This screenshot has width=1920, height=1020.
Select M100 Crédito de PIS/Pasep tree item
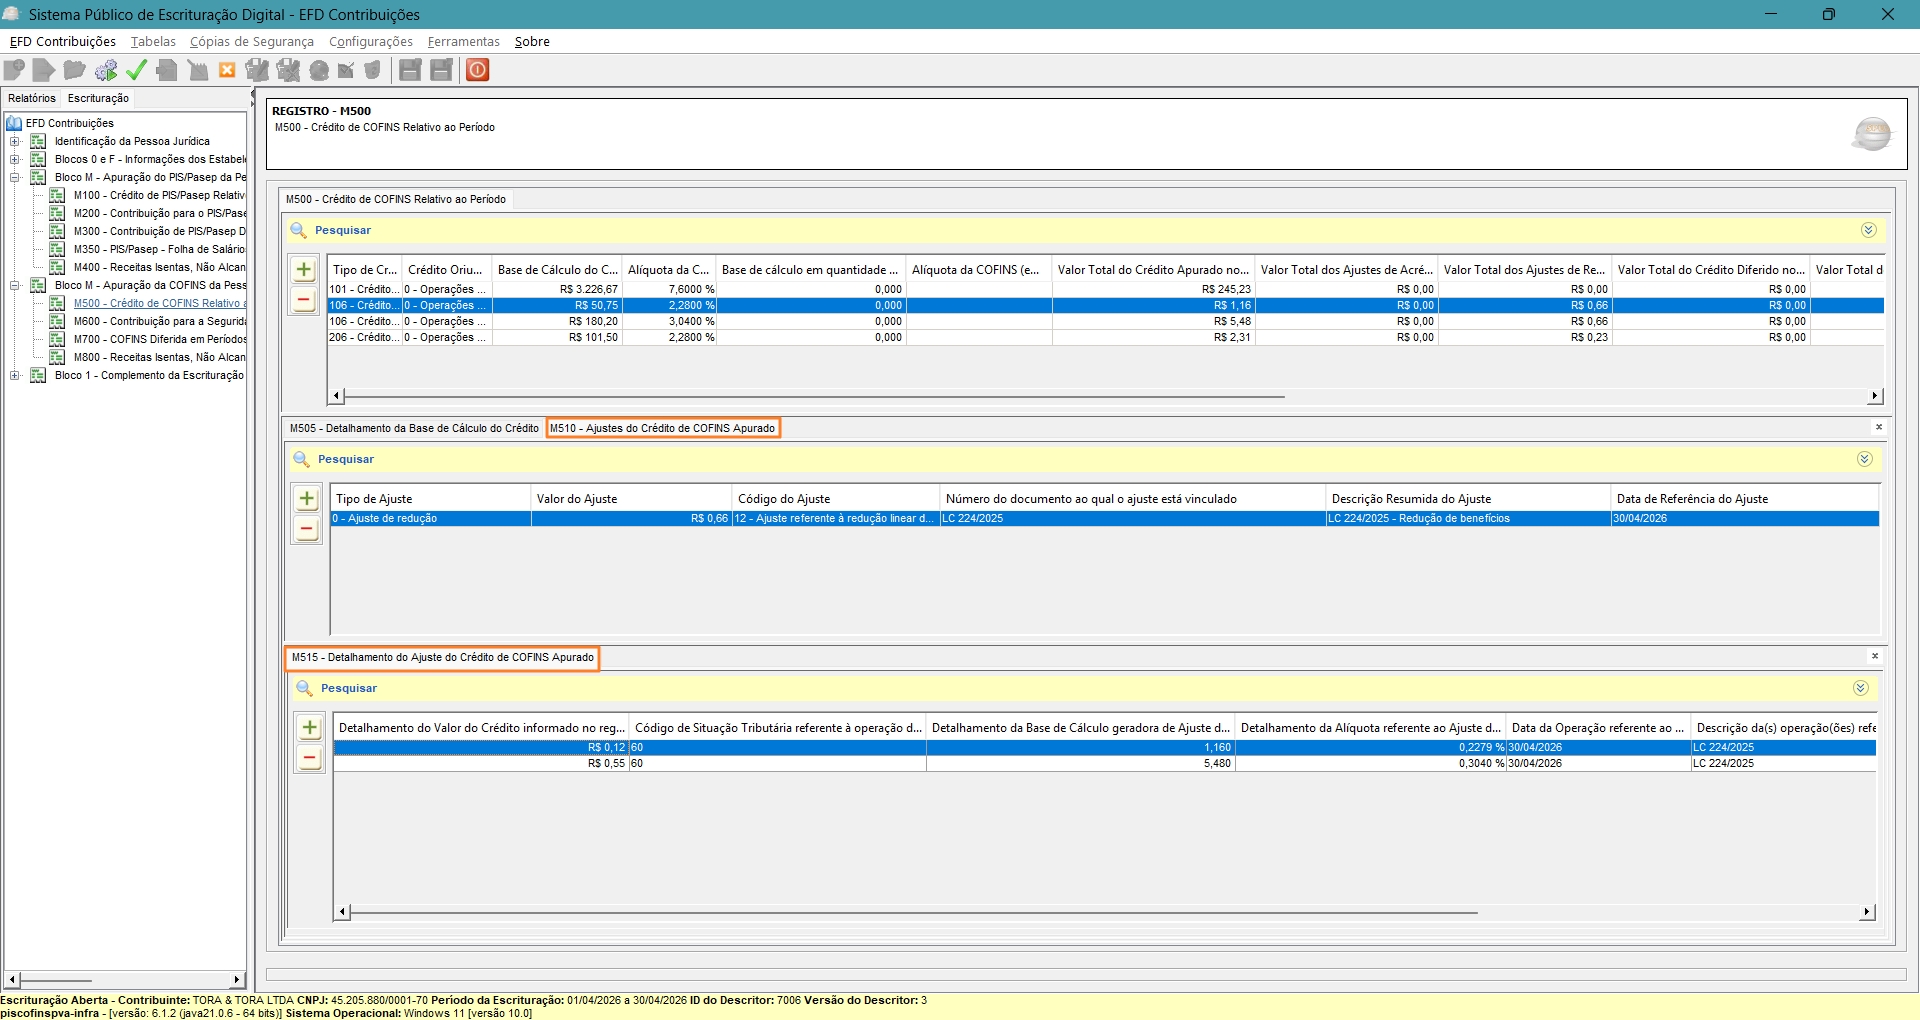click(x=159, y=195)
